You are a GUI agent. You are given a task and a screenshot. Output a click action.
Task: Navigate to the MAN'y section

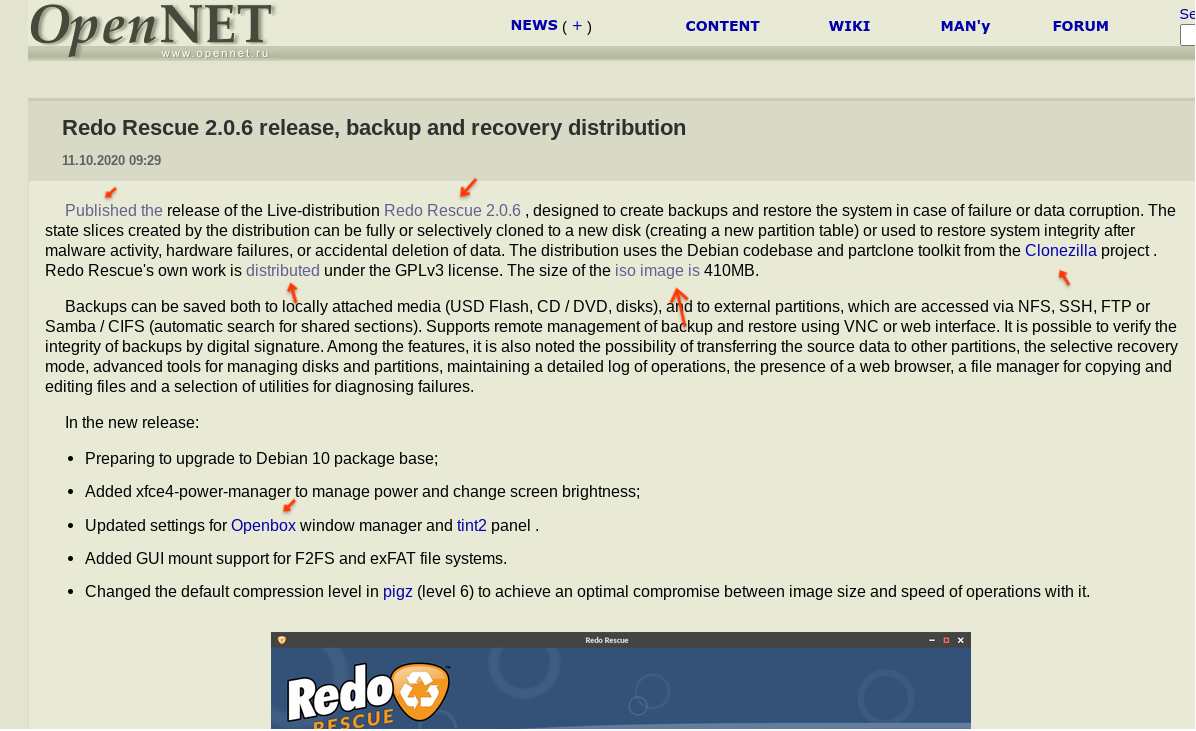tap(965, 26)
